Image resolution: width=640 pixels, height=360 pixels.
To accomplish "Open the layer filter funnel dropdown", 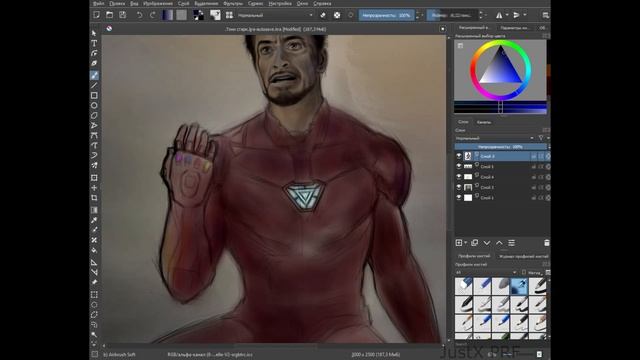I will coord(542,138).
